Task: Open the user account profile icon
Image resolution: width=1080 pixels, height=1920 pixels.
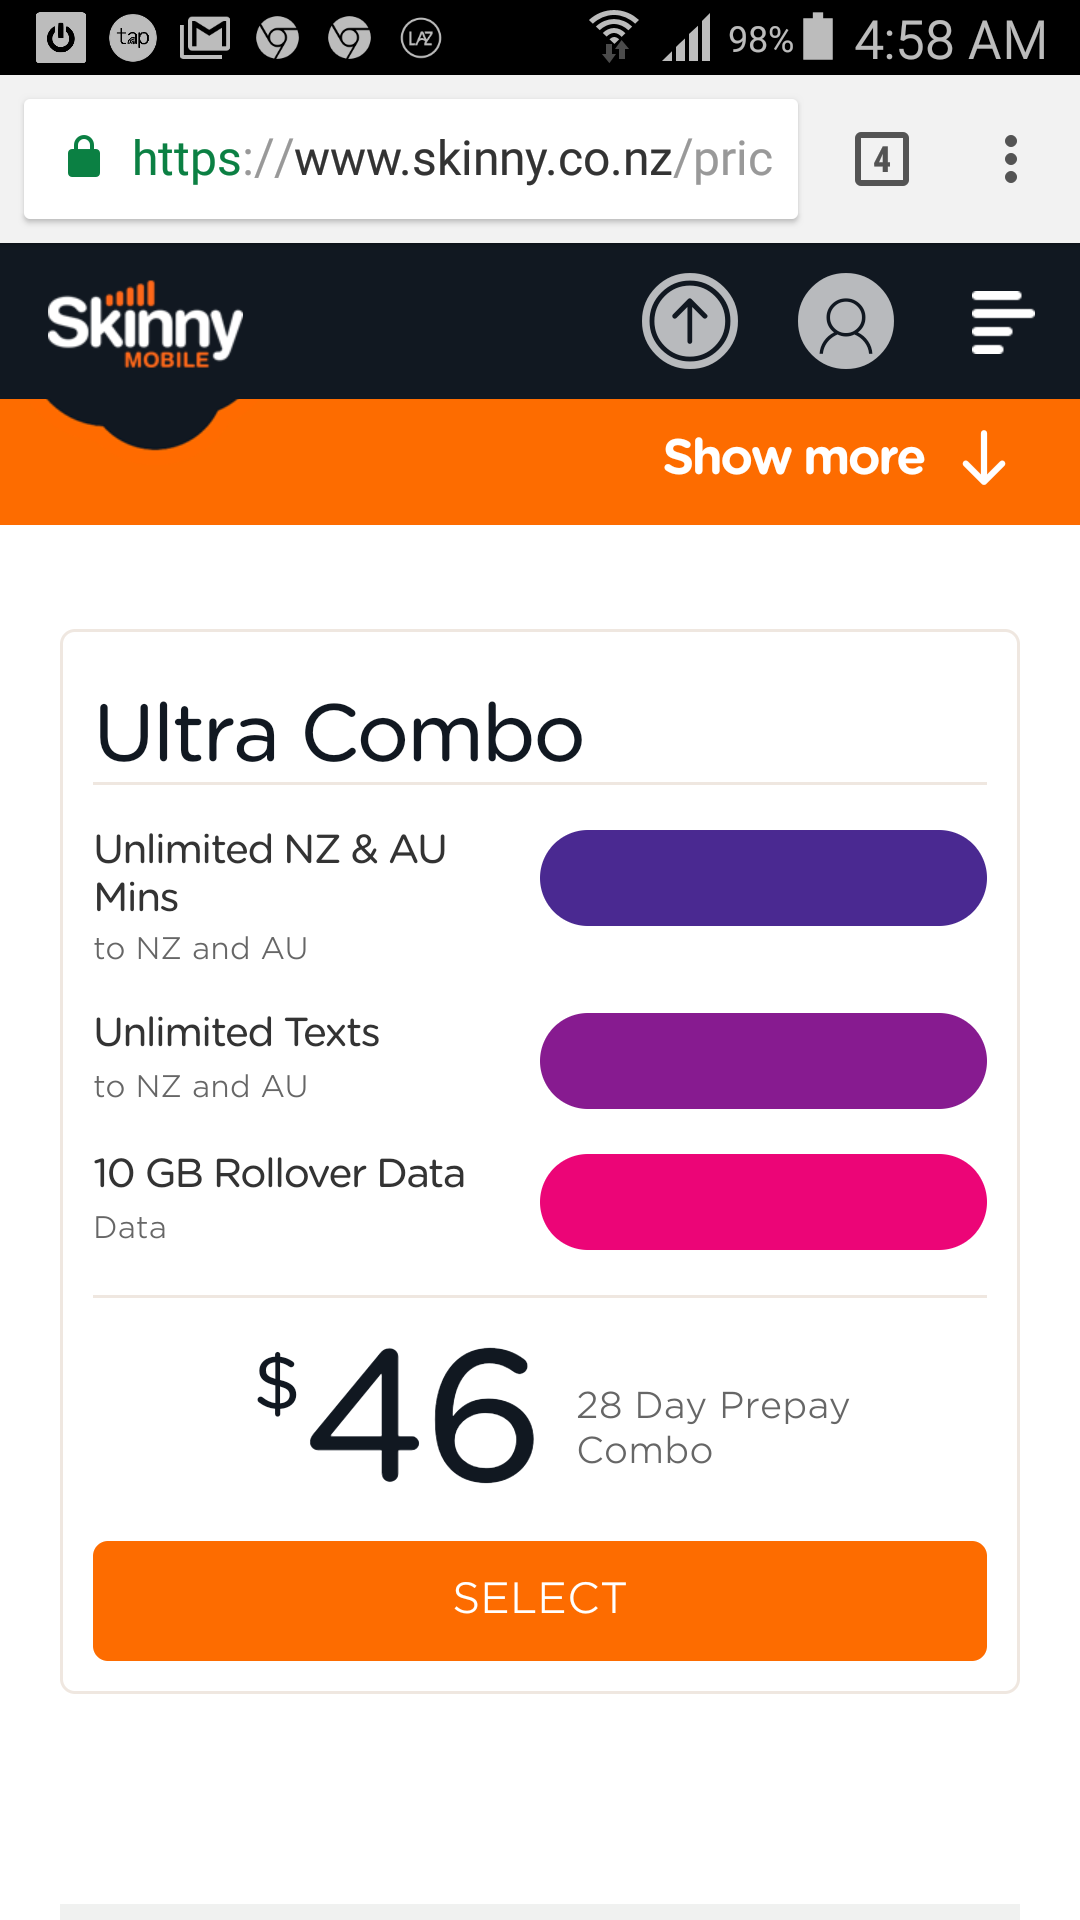Action: click(x=845, y=321)
